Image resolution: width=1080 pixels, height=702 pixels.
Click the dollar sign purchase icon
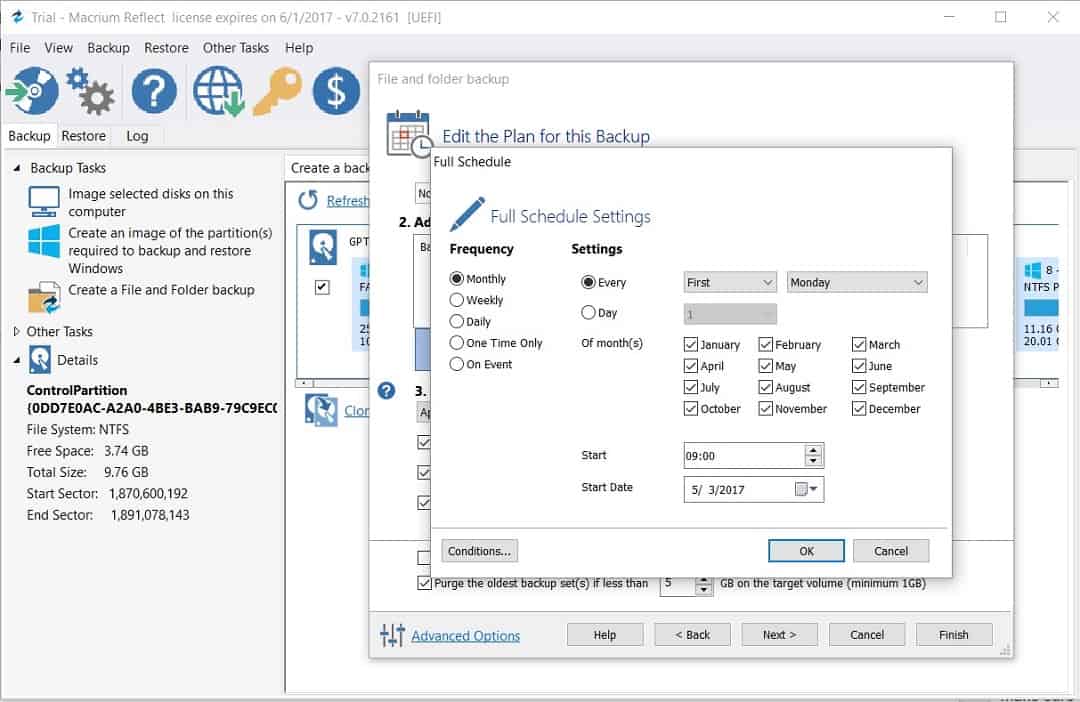[x=336, y=91]
